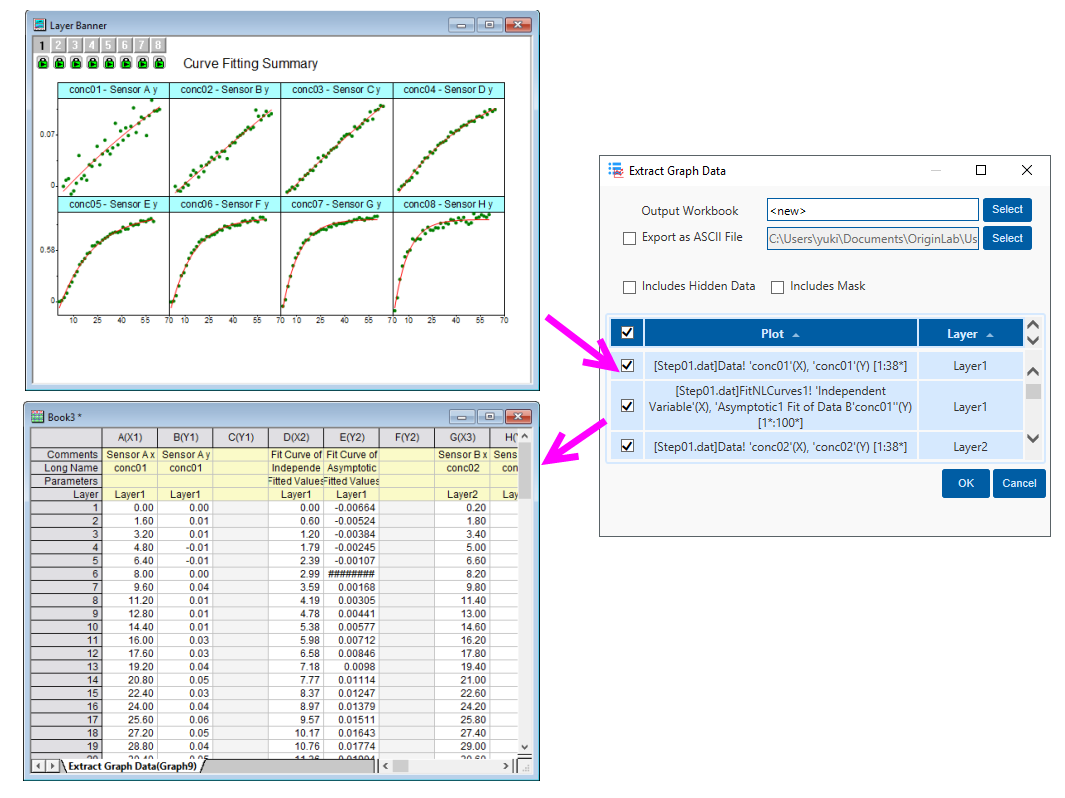
Task: Uncheck the select-all checkbox above the plot list
Action: [627, 332]
